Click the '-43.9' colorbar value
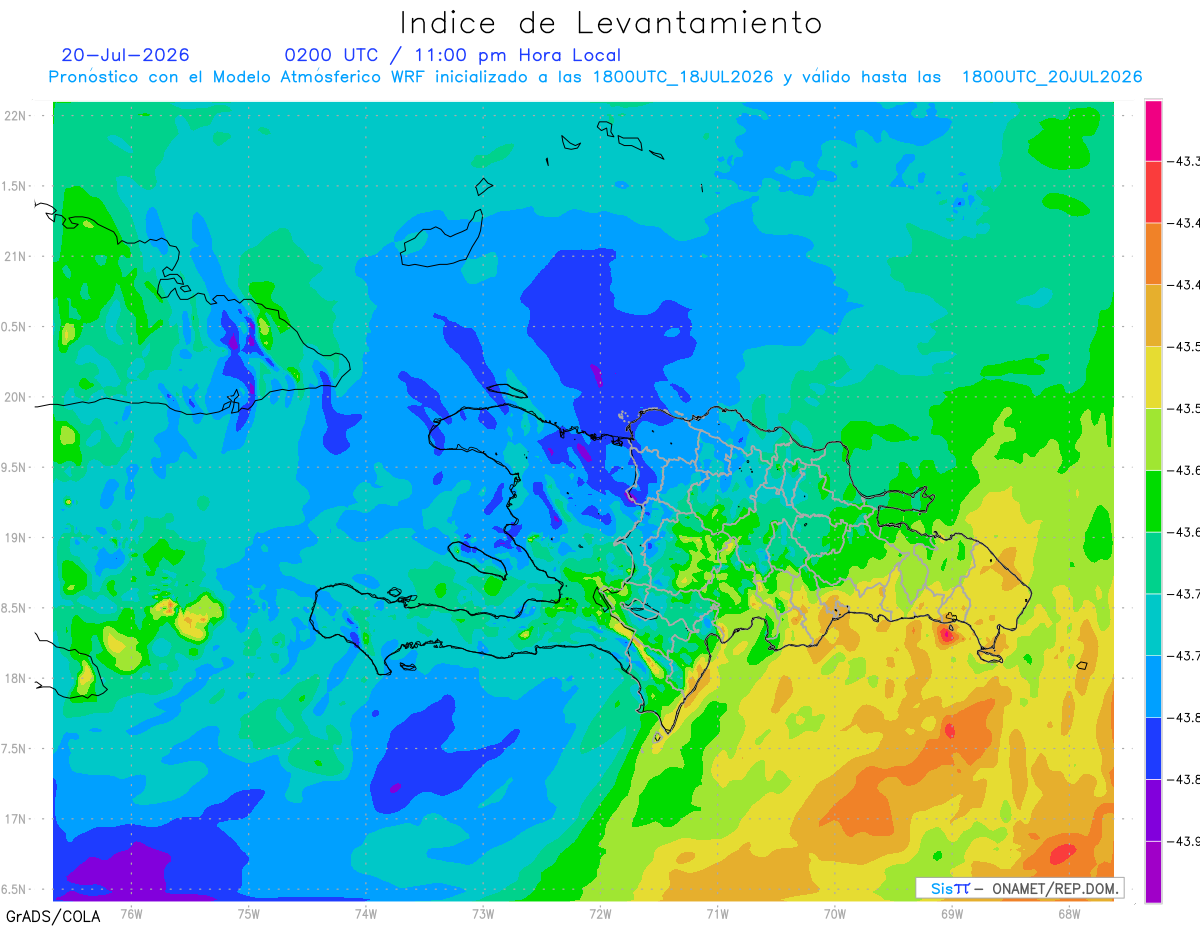1200x927 pixels. (x=1185, y=841)
